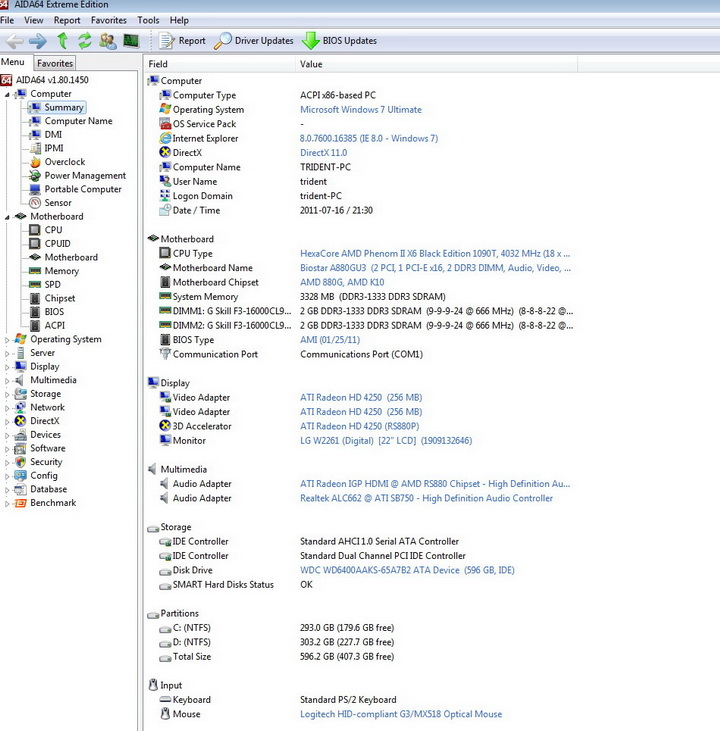This screenshot has height=731, width=720.
Task: Click the Forward navigation arrow
Action: click(38, 41)
